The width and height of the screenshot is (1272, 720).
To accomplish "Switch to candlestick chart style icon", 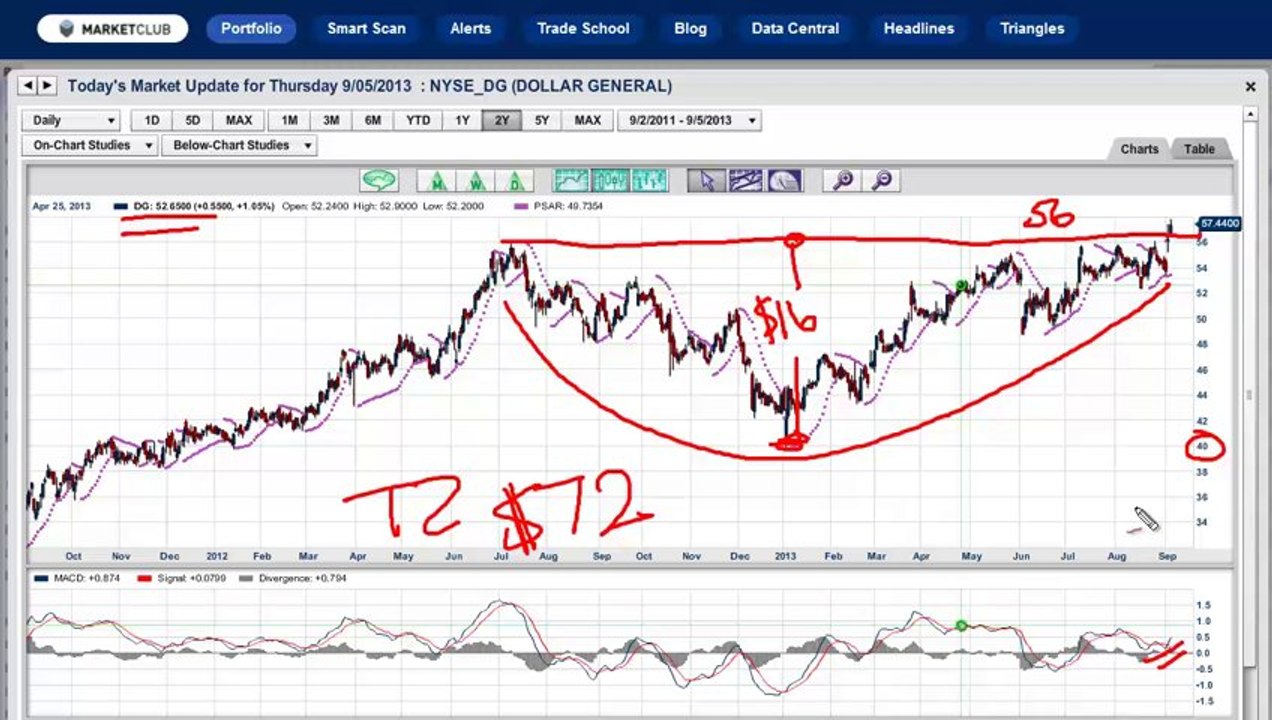I will coord(610,180).
